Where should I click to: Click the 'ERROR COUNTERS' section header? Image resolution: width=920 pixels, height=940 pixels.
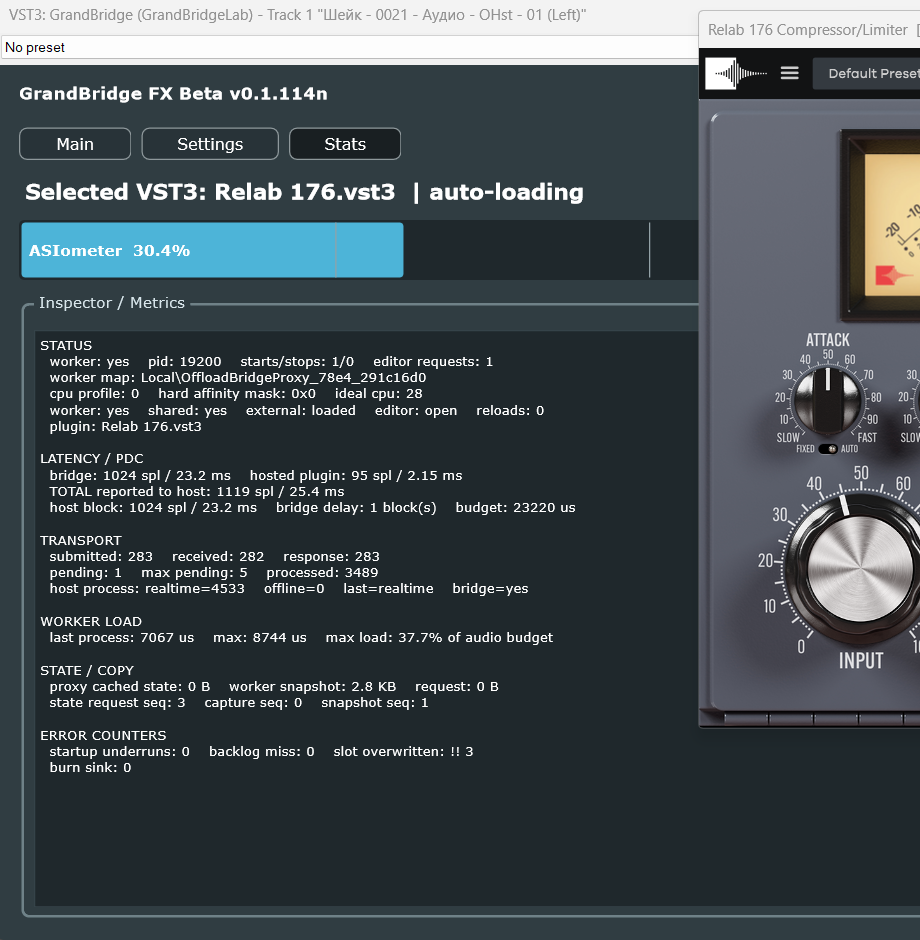point(103,735)
